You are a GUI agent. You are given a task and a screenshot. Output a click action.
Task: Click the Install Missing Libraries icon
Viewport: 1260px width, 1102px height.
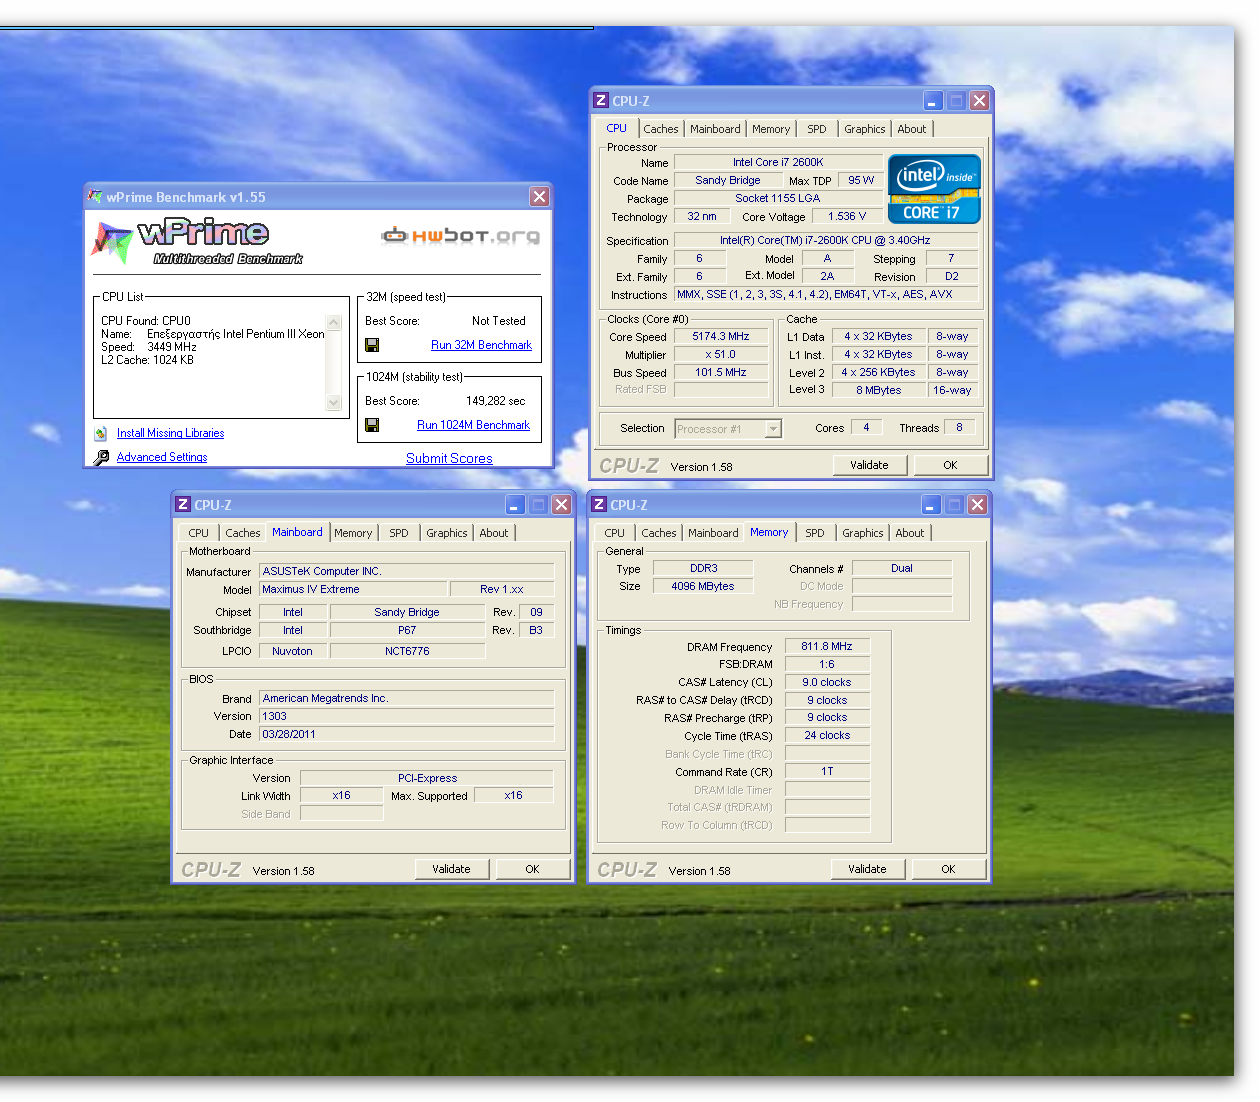(x=101, y=433)
